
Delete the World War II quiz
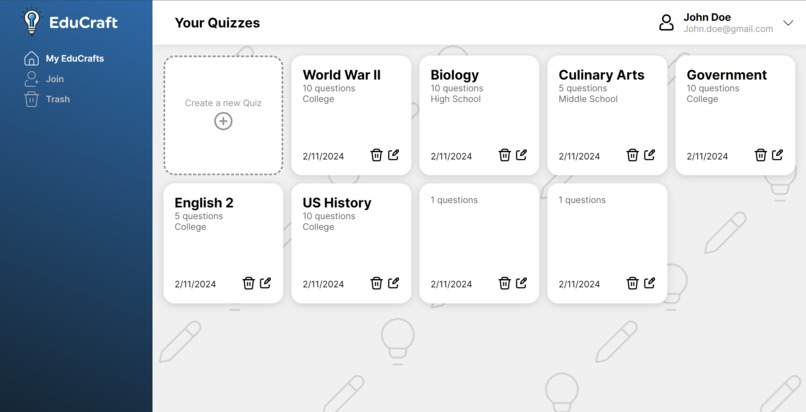pyautogui.click(x=376, y=155)
